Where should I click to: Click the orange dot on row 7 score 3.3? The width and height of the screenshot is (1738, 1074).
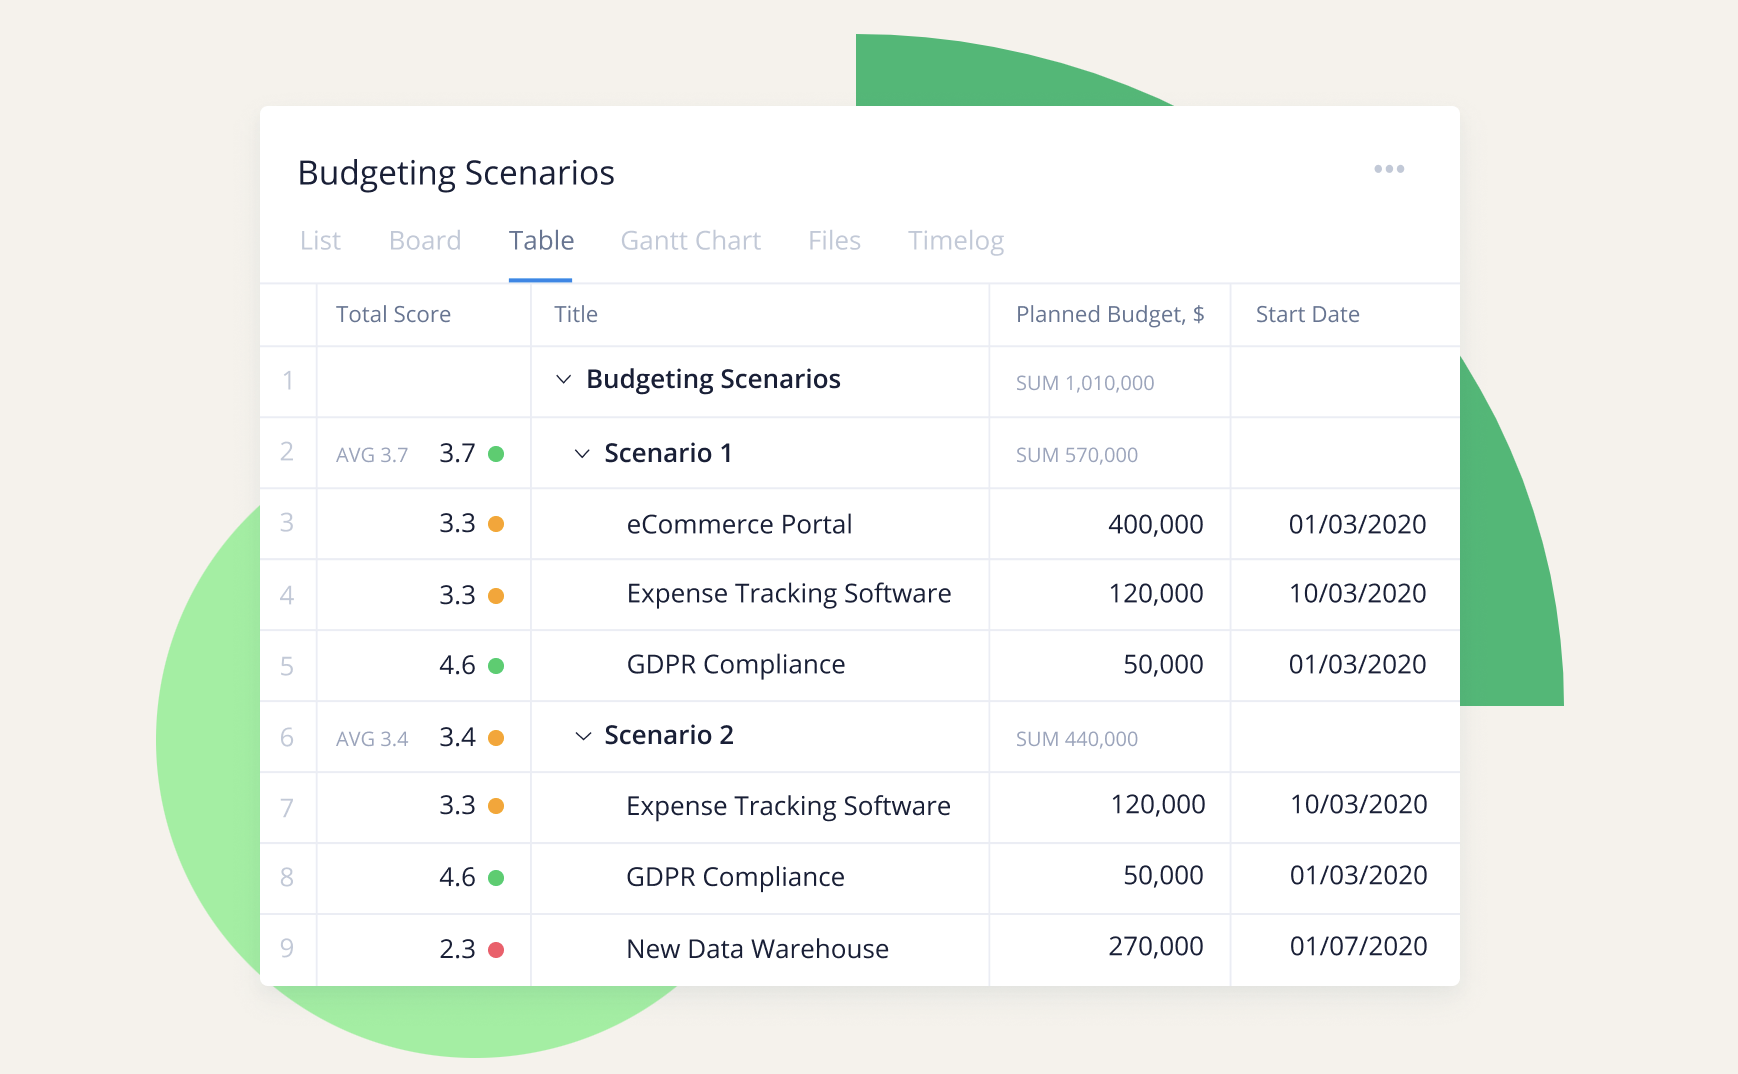coord(497,807)
